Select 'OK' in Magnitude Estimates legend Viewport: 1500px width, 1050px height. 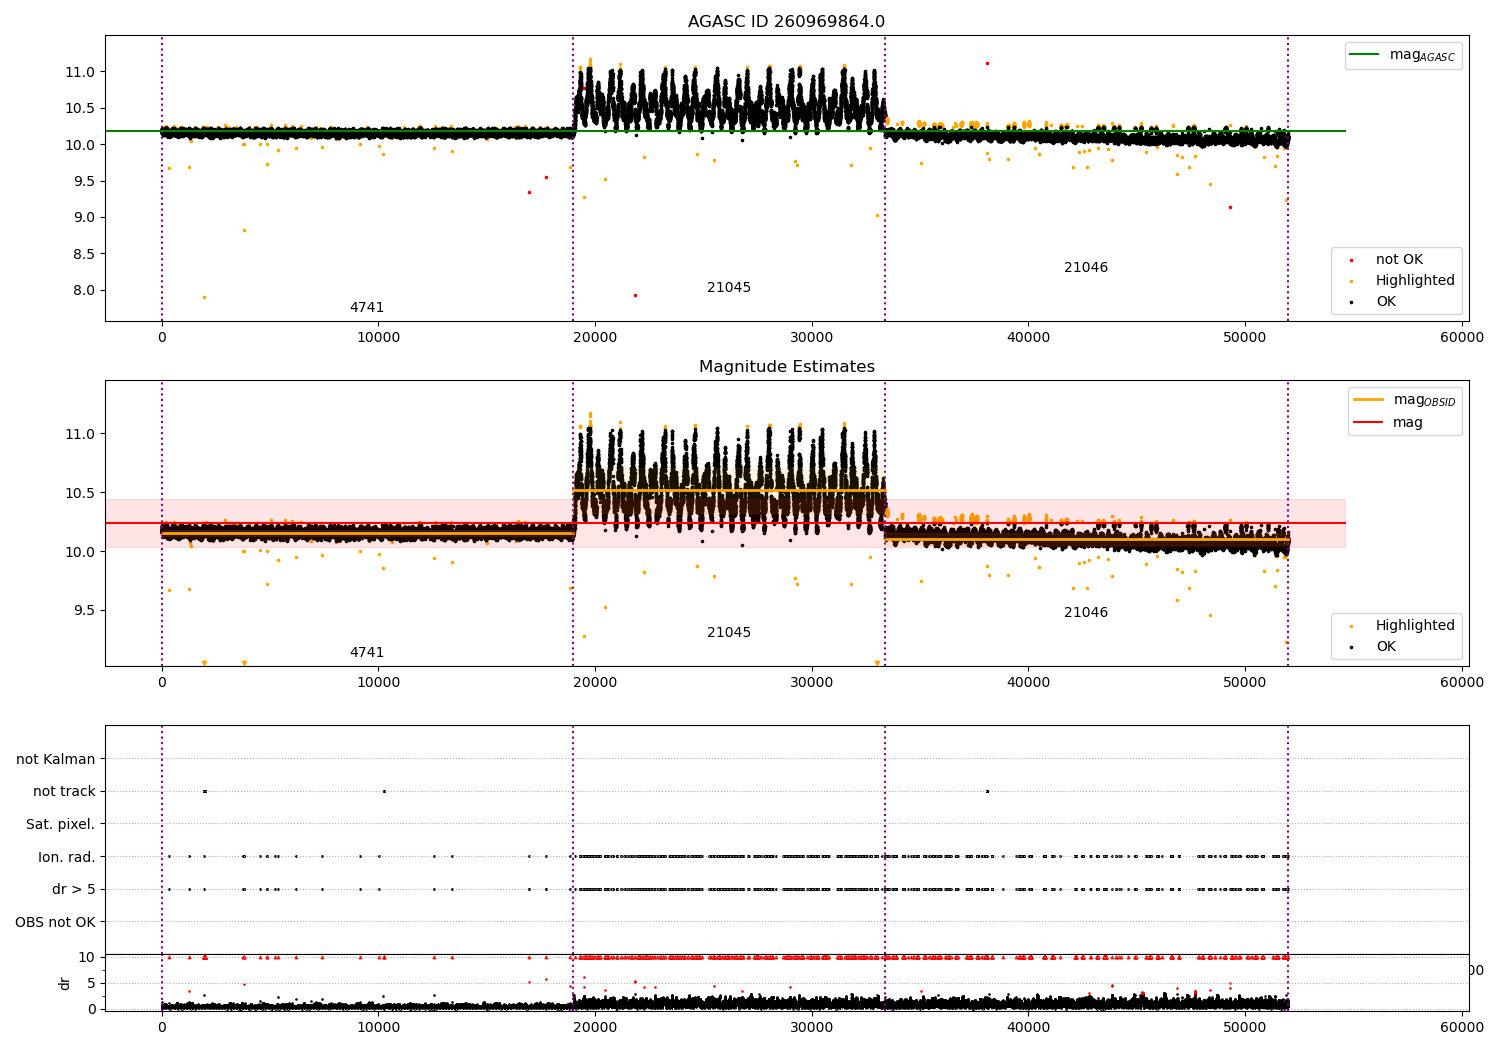[x=1385, y=647]
